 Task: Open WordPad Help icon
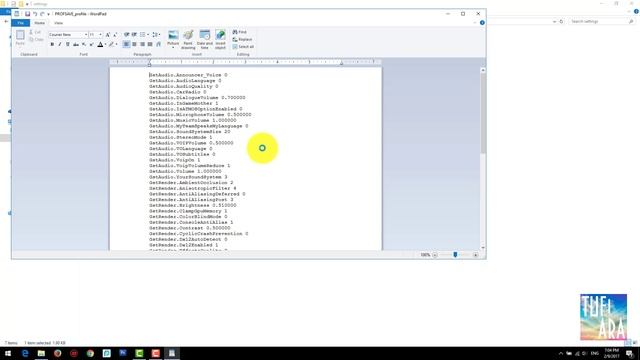pos(482,23)
